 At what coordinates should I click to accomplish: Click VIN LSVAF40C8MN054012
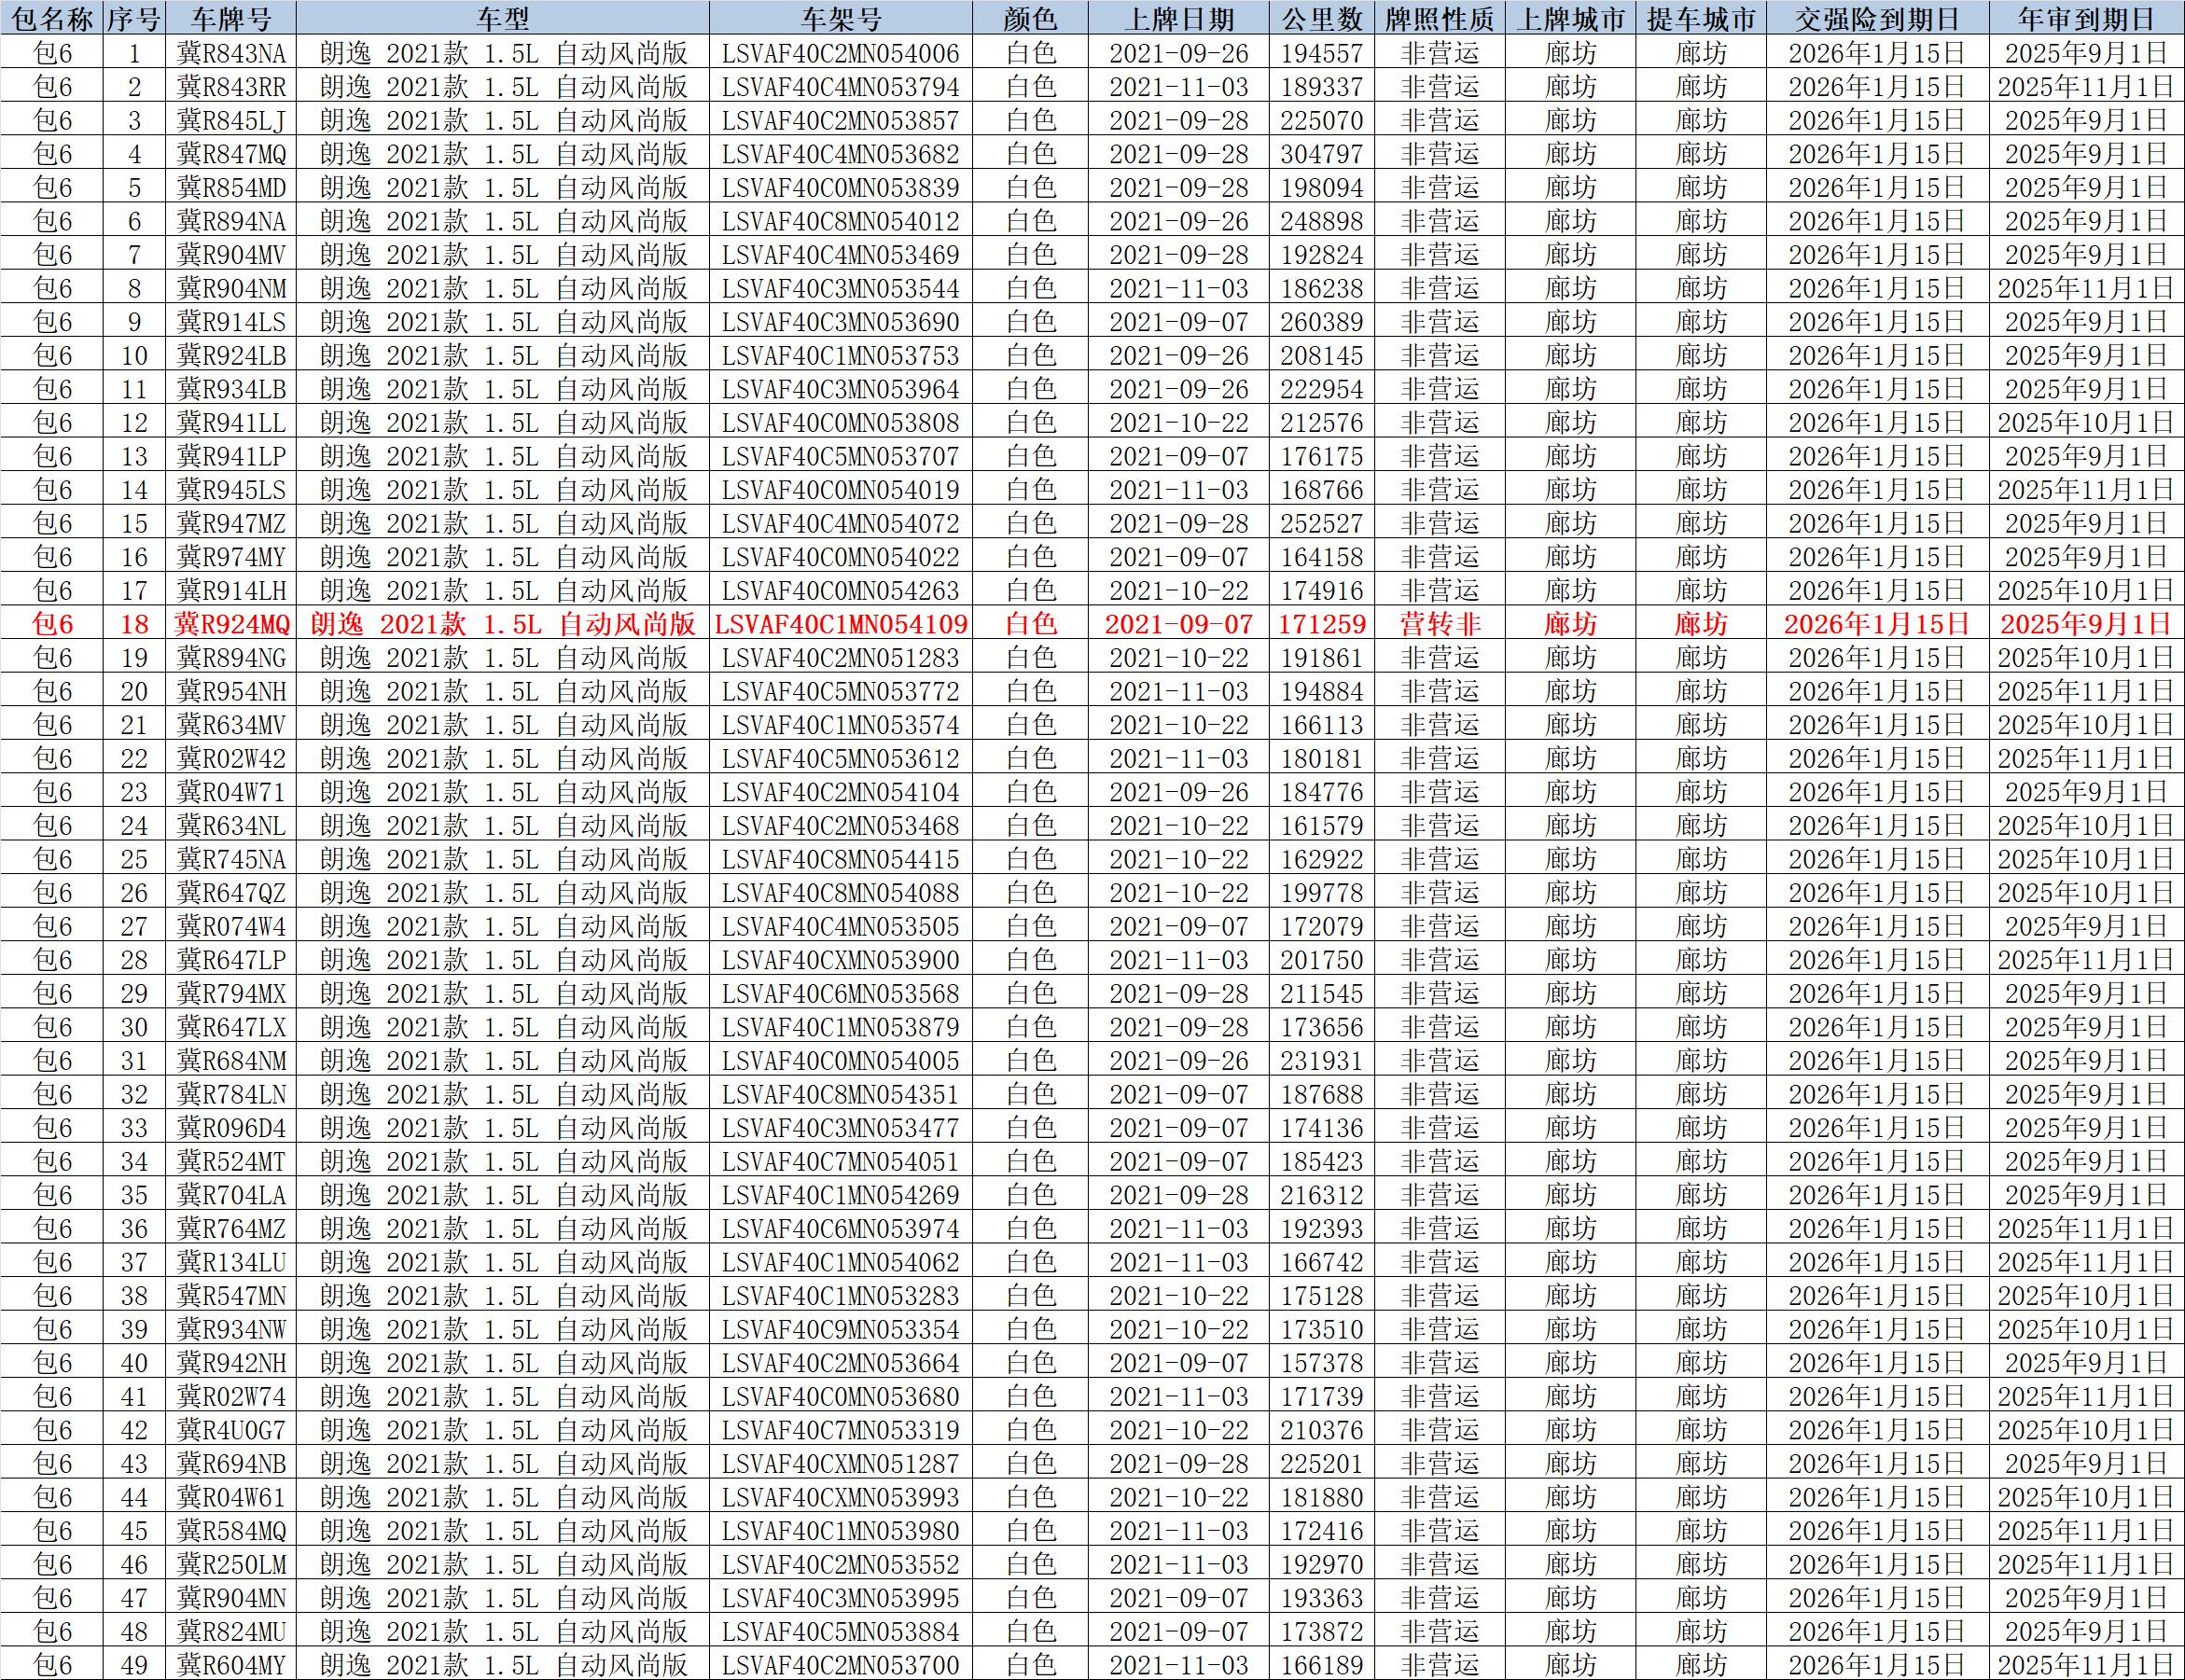841,221
